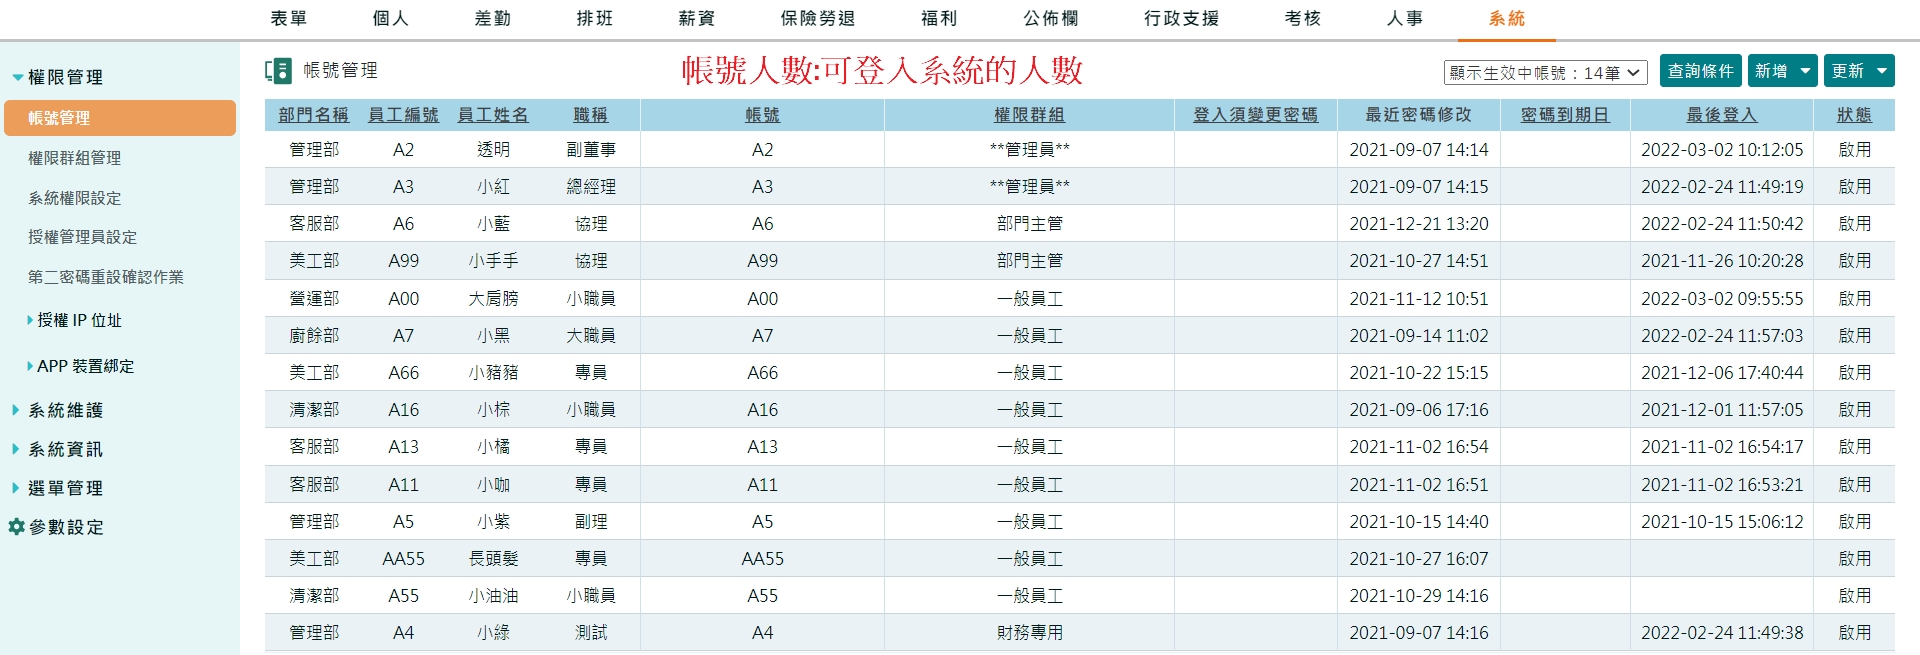Sort by the 狀態 column header
The width and height of the screenshot is (1920, 655).
(x=1854, y=115)
